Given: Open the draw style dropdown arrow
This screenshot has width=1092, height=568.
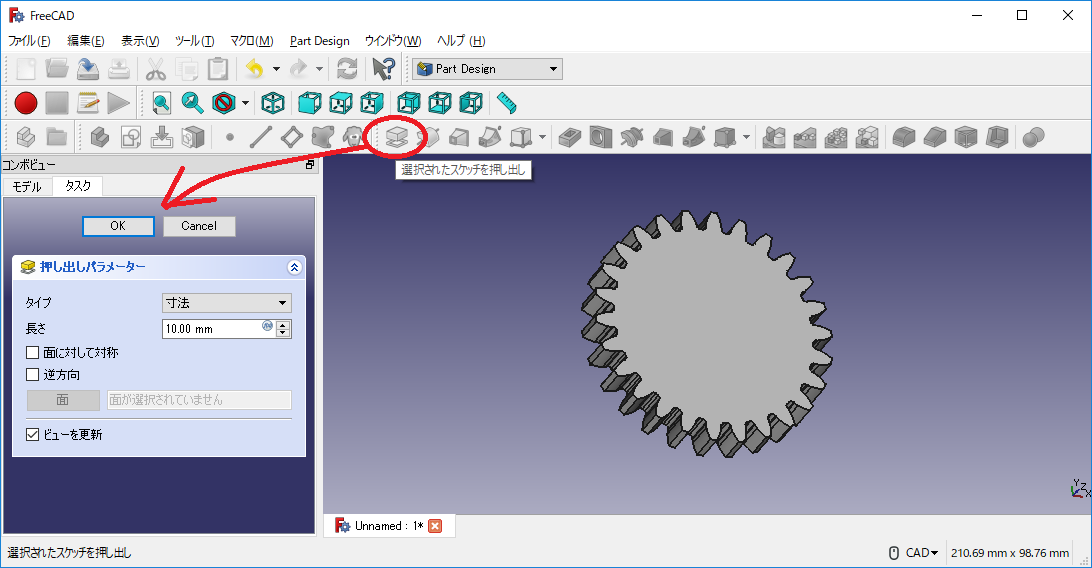Looking at the screenshot, I should [x=245, y=103].
